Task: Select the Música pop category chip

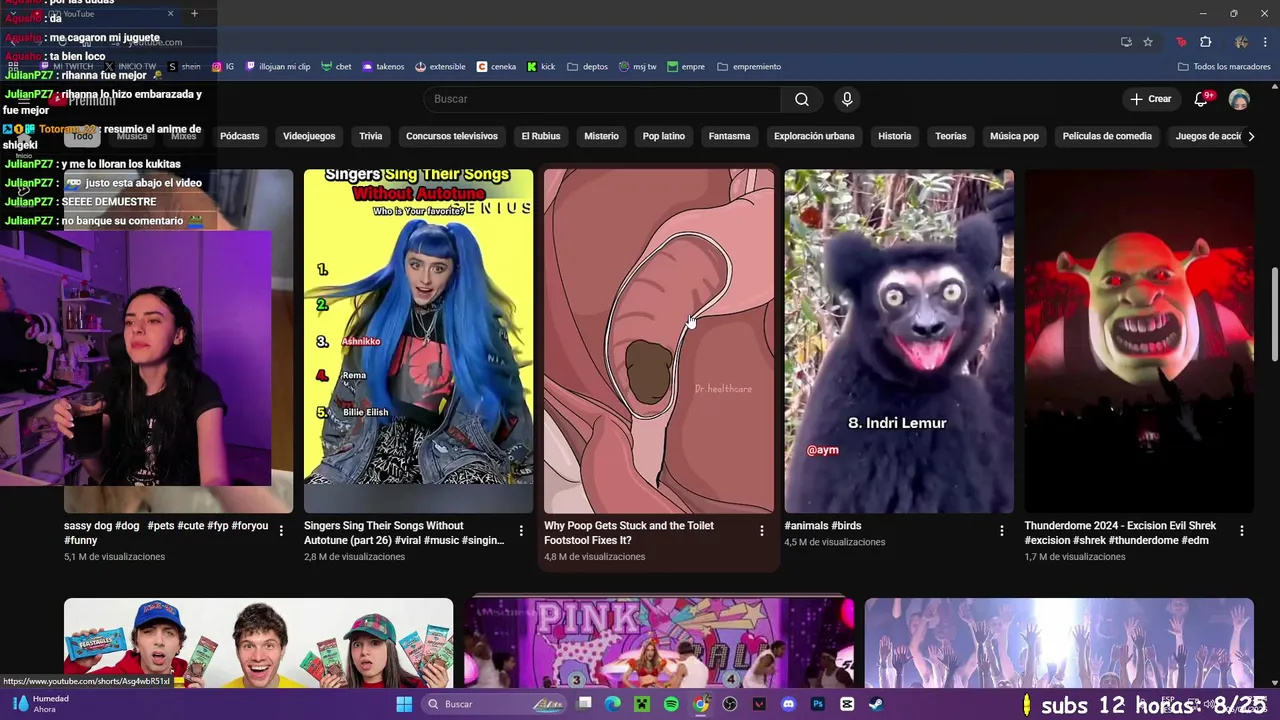Action: [x=1014, y=136]
